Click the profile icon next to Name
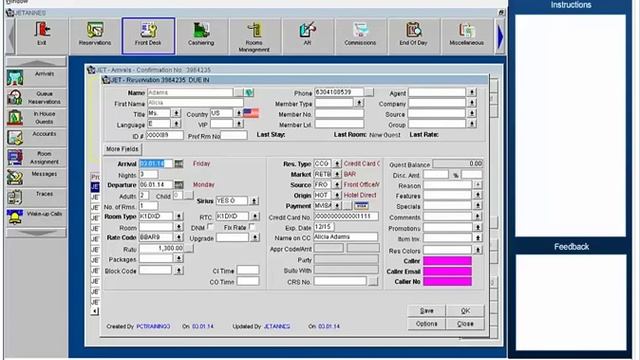 point(249,93)
